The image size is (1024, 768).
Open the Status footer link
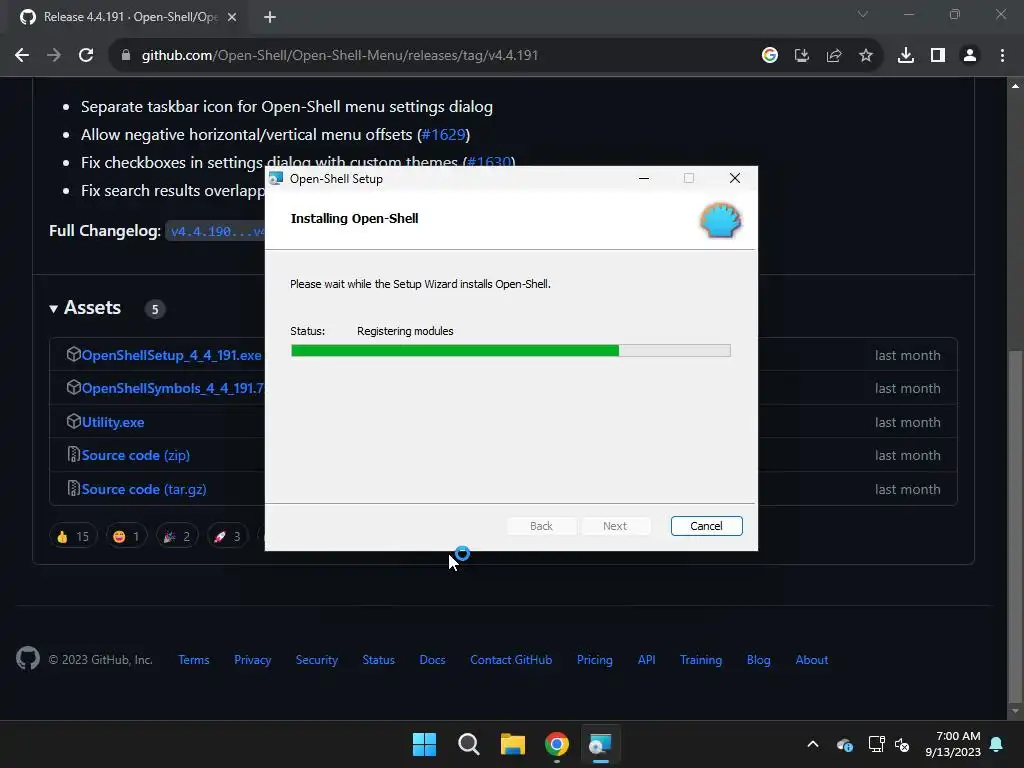tap(379, 660)
